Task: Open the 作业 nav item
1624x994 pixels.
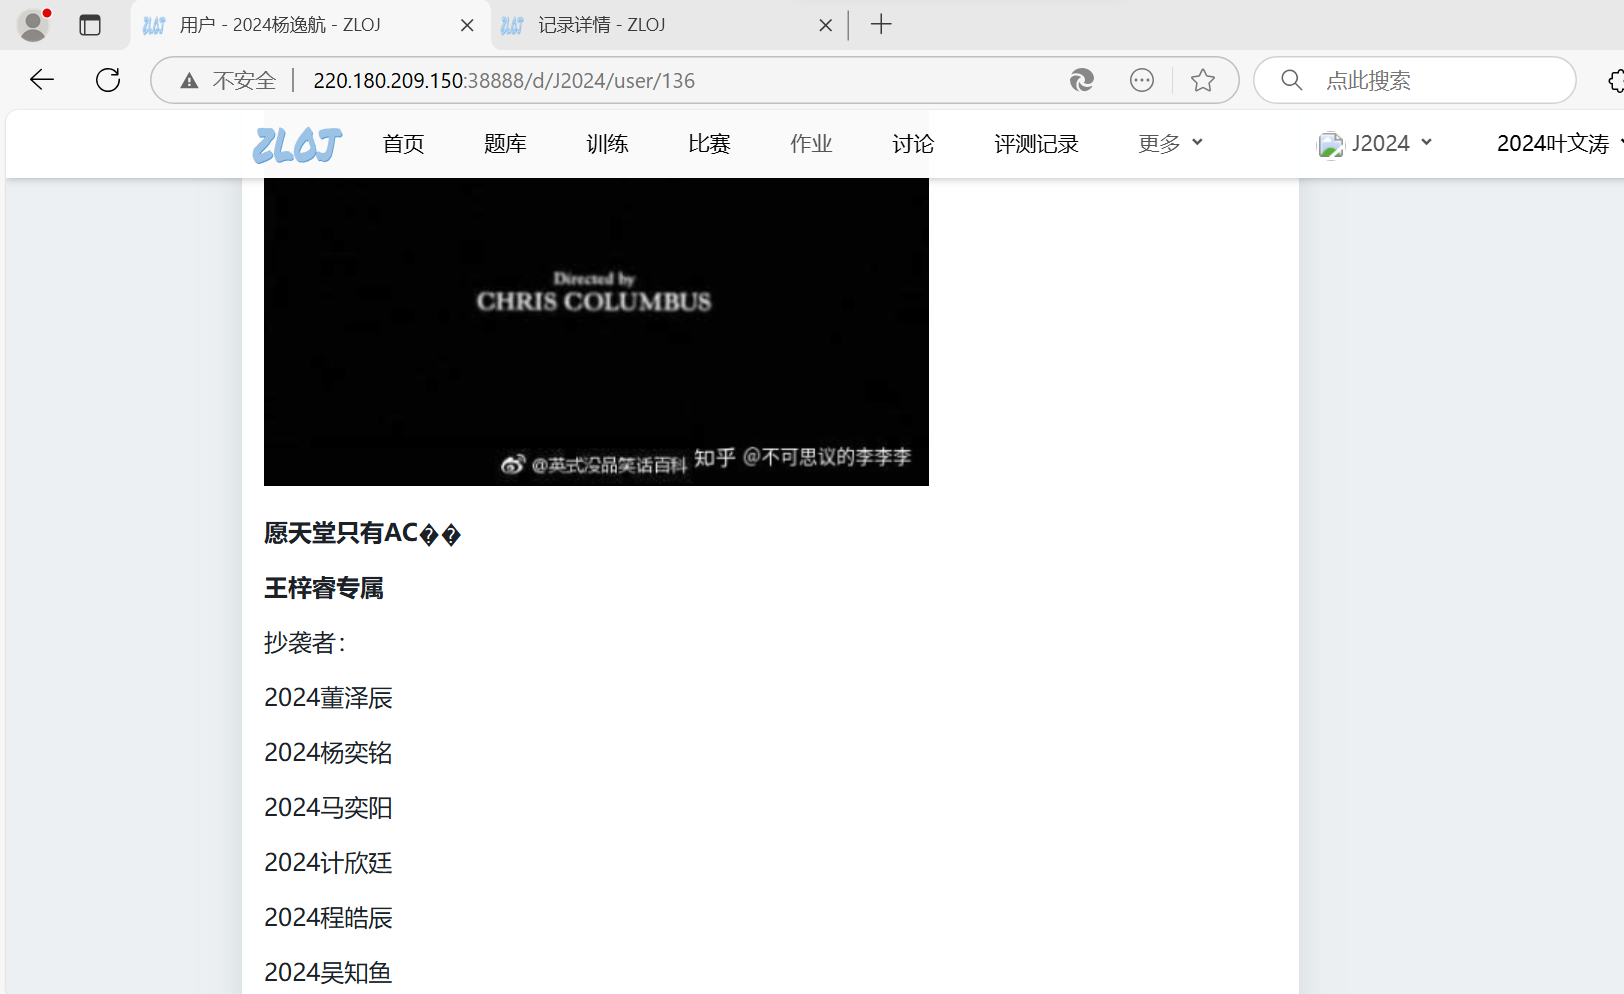Action: [x=811, y=144]
